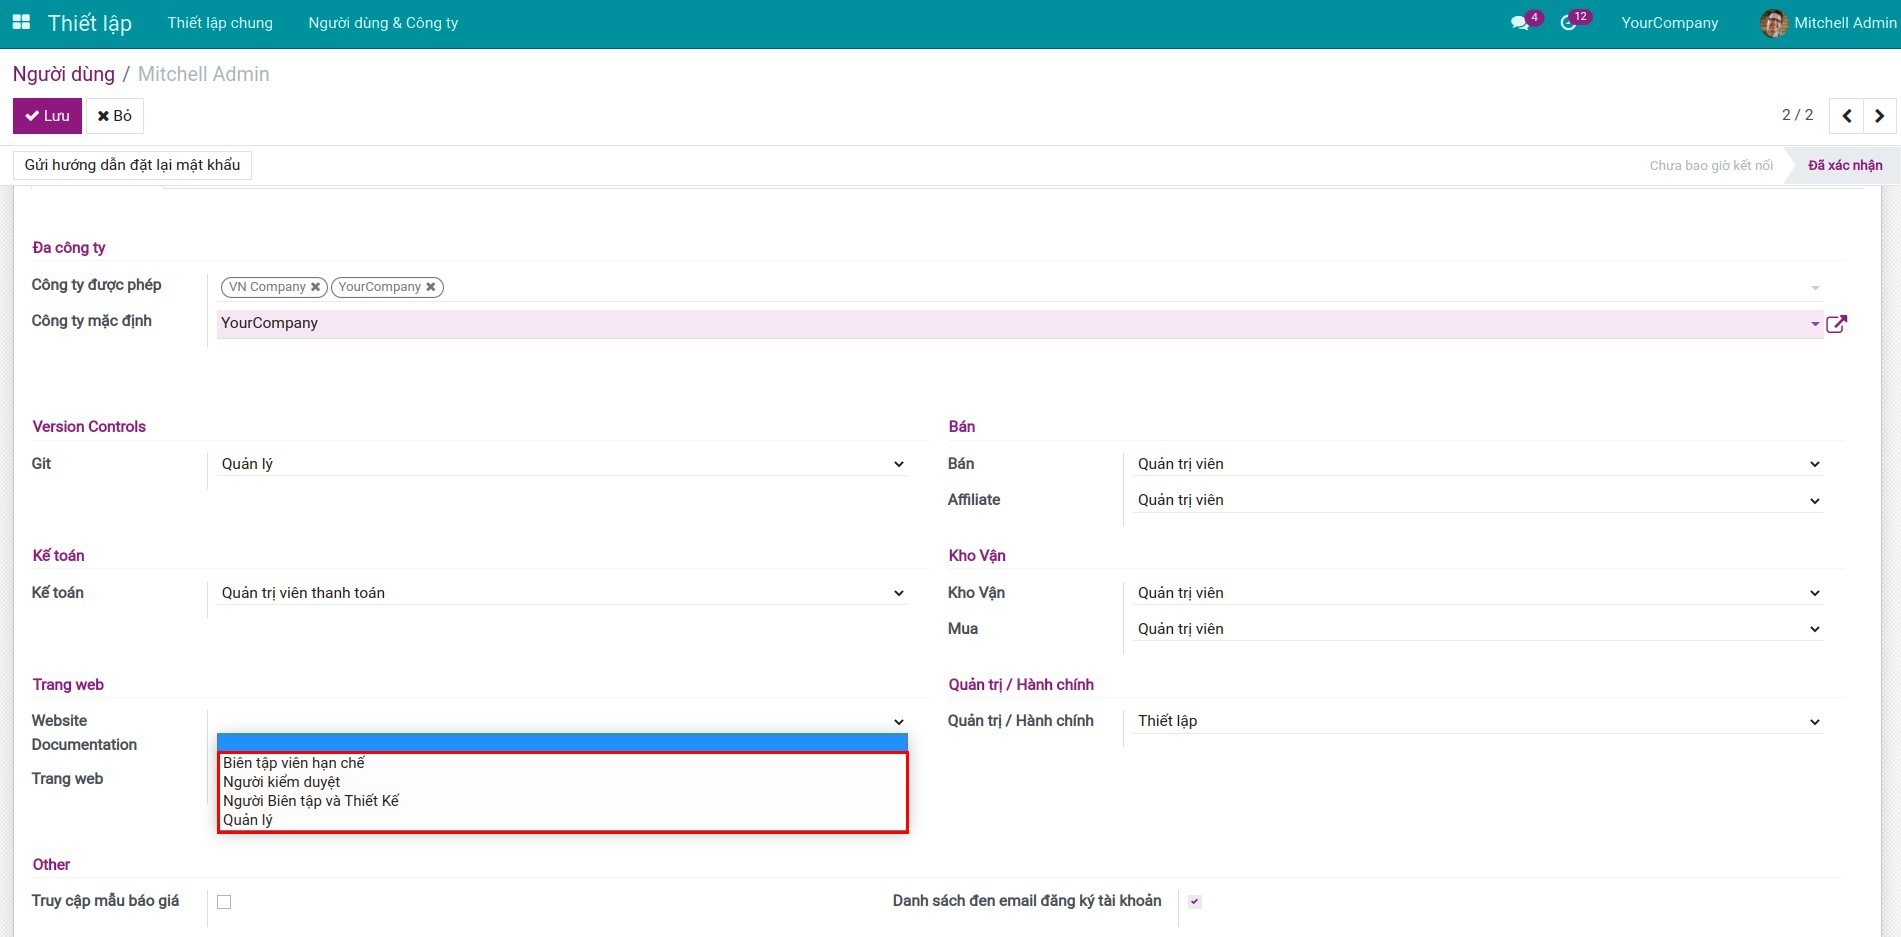Go to next record arrow

(1879, 116)
